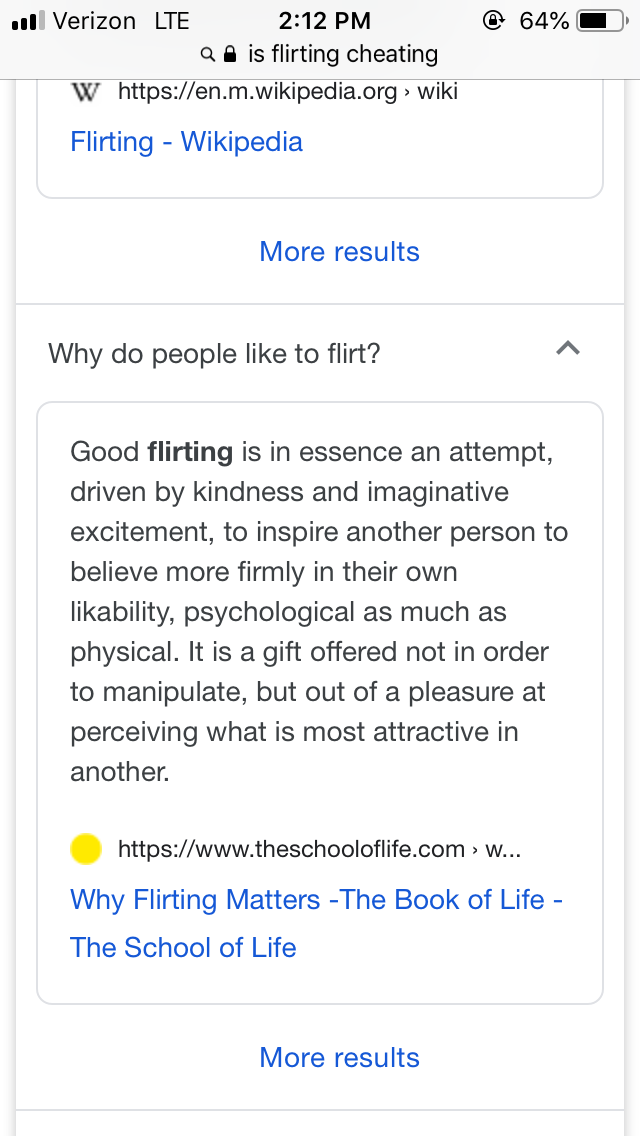Tap the 2:12 PM clock
The image size is (640, 1136).
click(325, 20)
